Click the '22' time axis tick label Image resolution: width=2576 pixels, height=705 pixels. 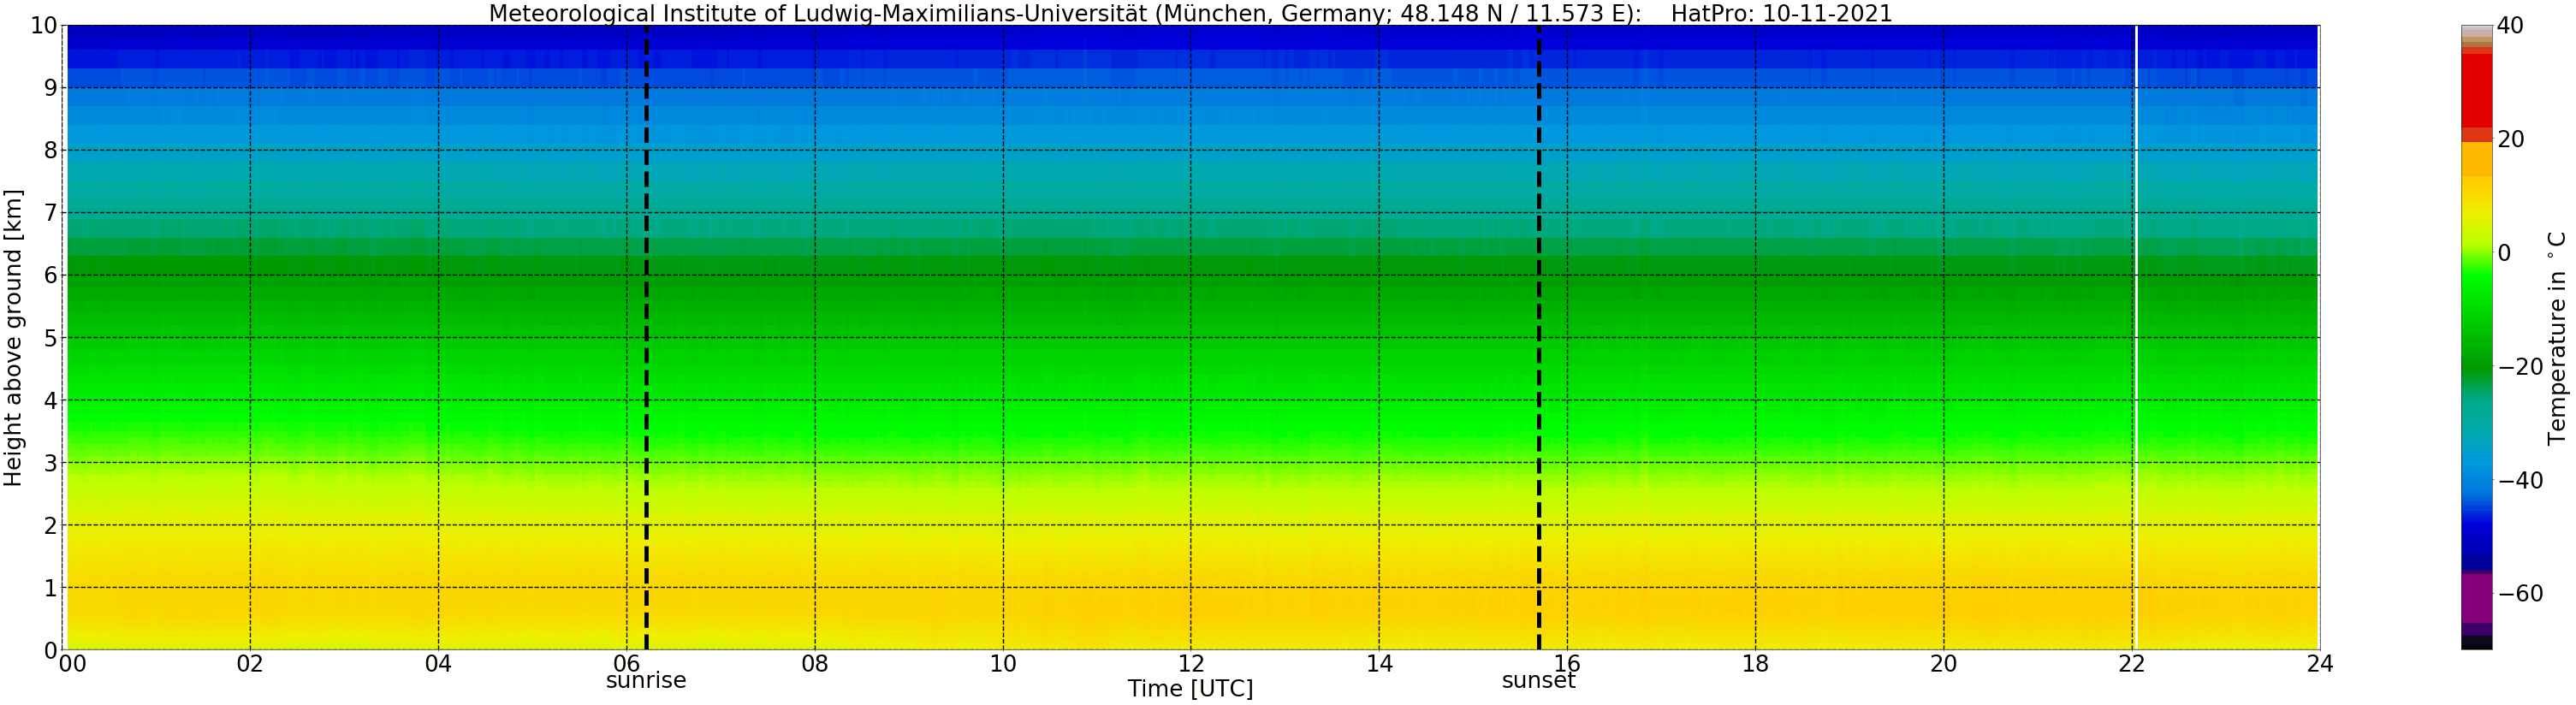click(x=2131, y=664)
